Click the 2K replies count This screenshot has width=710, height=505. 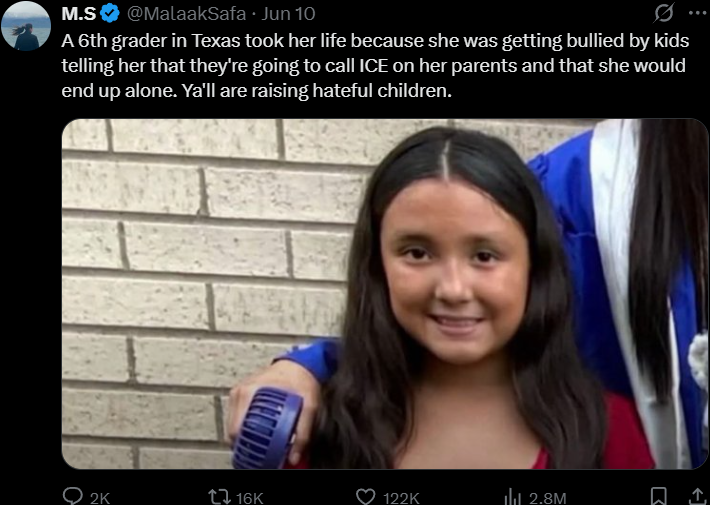tap(100, 498)
